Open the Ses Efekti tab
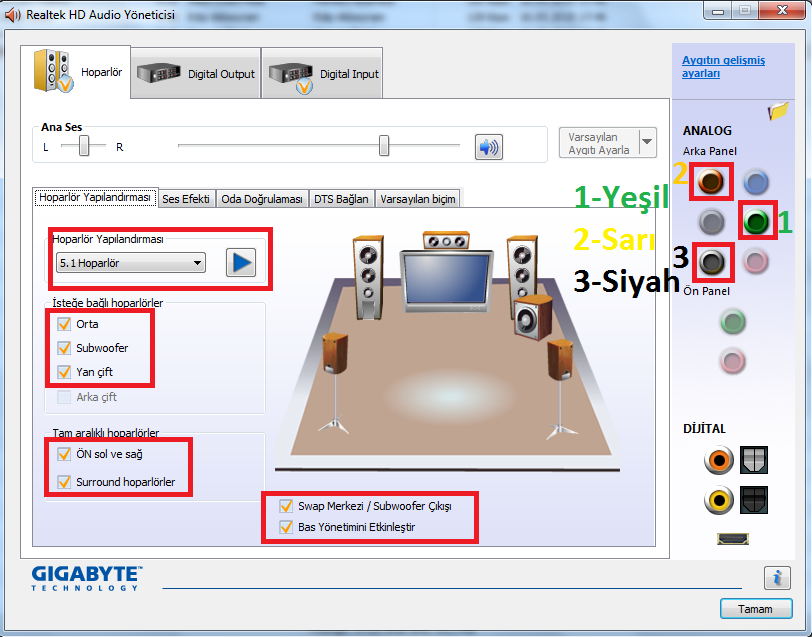The height and width of the screenshot is (637, 812). pyautogui.click(x=186, y=199)
